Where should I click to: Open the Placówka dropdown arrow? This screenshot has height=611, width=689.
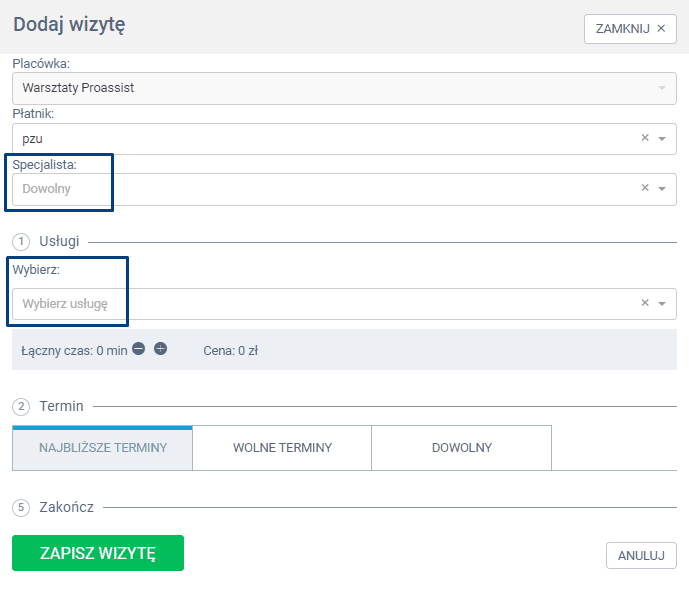click(661, 88)
